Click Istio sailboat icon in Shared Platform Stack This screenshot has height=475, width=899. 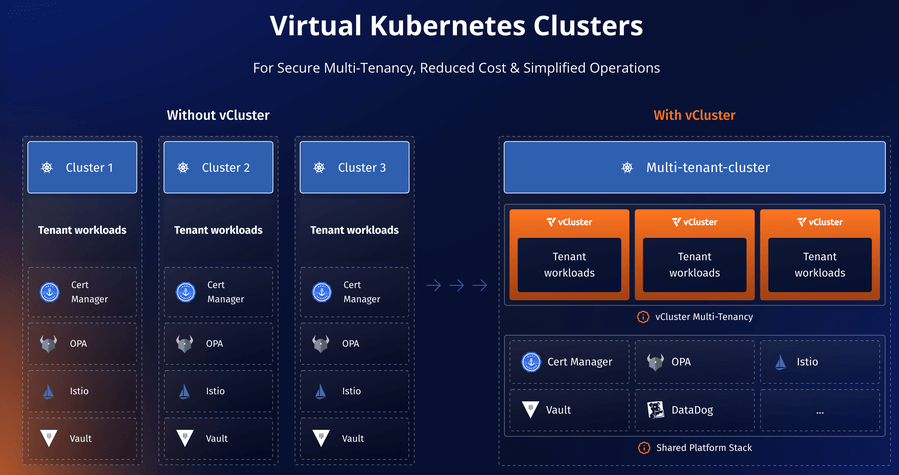pyautogui.click(x=780, y=362)
